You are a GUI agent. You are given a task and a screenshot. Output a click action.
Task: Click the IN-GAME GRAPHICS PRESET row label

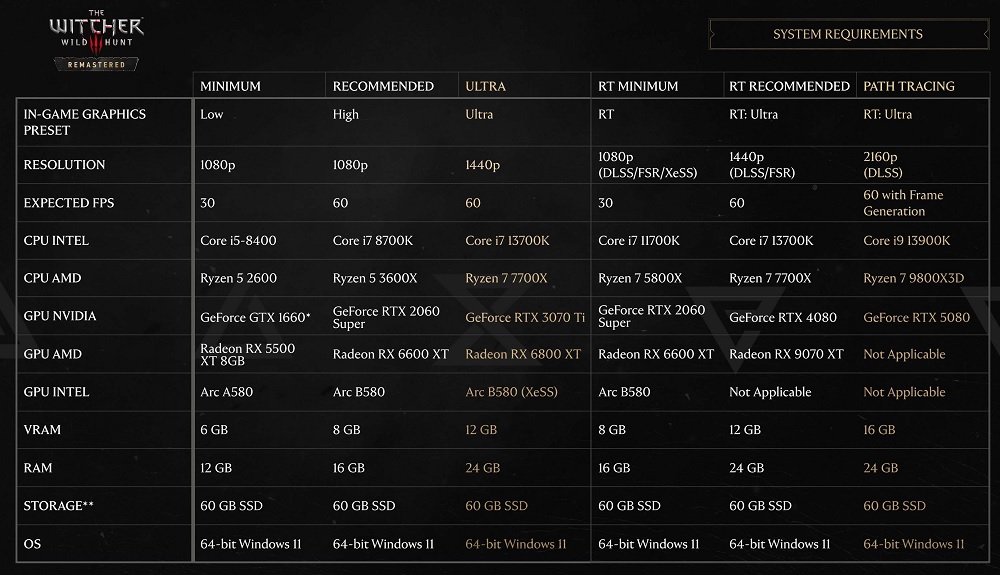pos(85,122)
